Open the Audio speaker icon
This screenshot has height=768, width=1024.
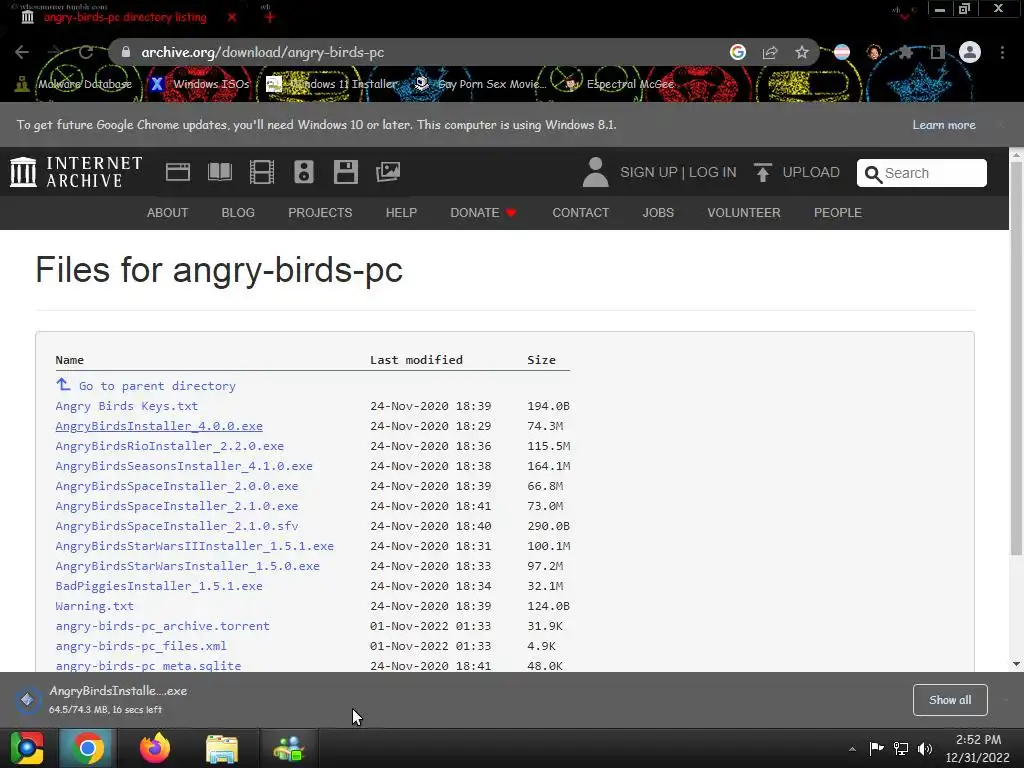tap(304, 172)
